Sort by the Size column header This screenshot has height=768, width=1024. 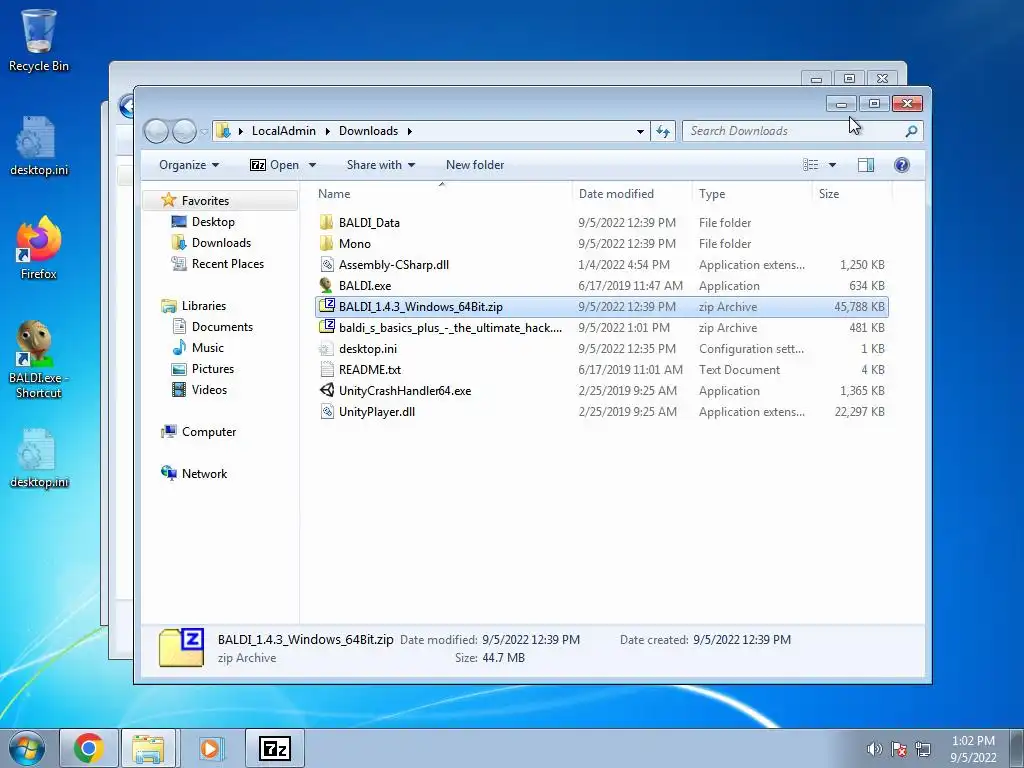(x=852, y=194)
